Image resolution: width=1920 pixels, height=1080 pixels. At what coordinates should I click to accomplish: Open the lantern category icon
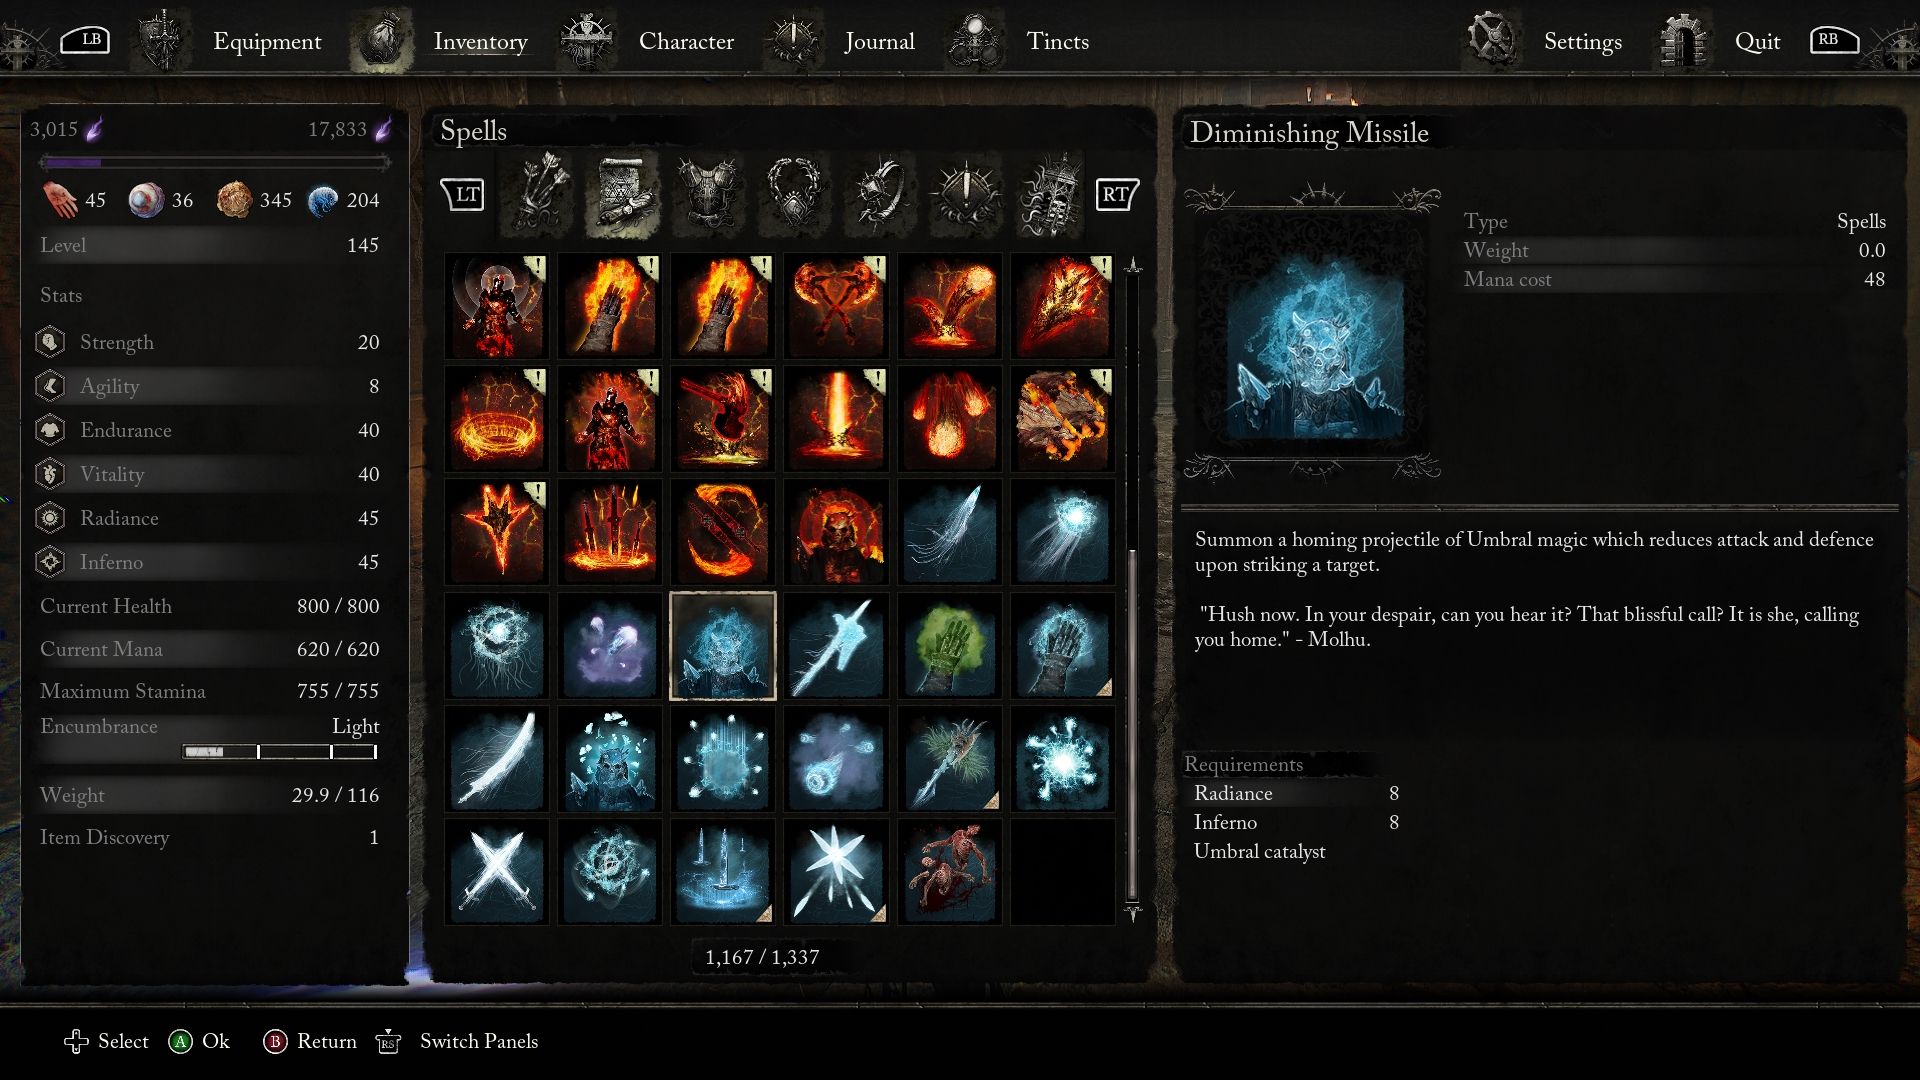tap(1050, 193)
